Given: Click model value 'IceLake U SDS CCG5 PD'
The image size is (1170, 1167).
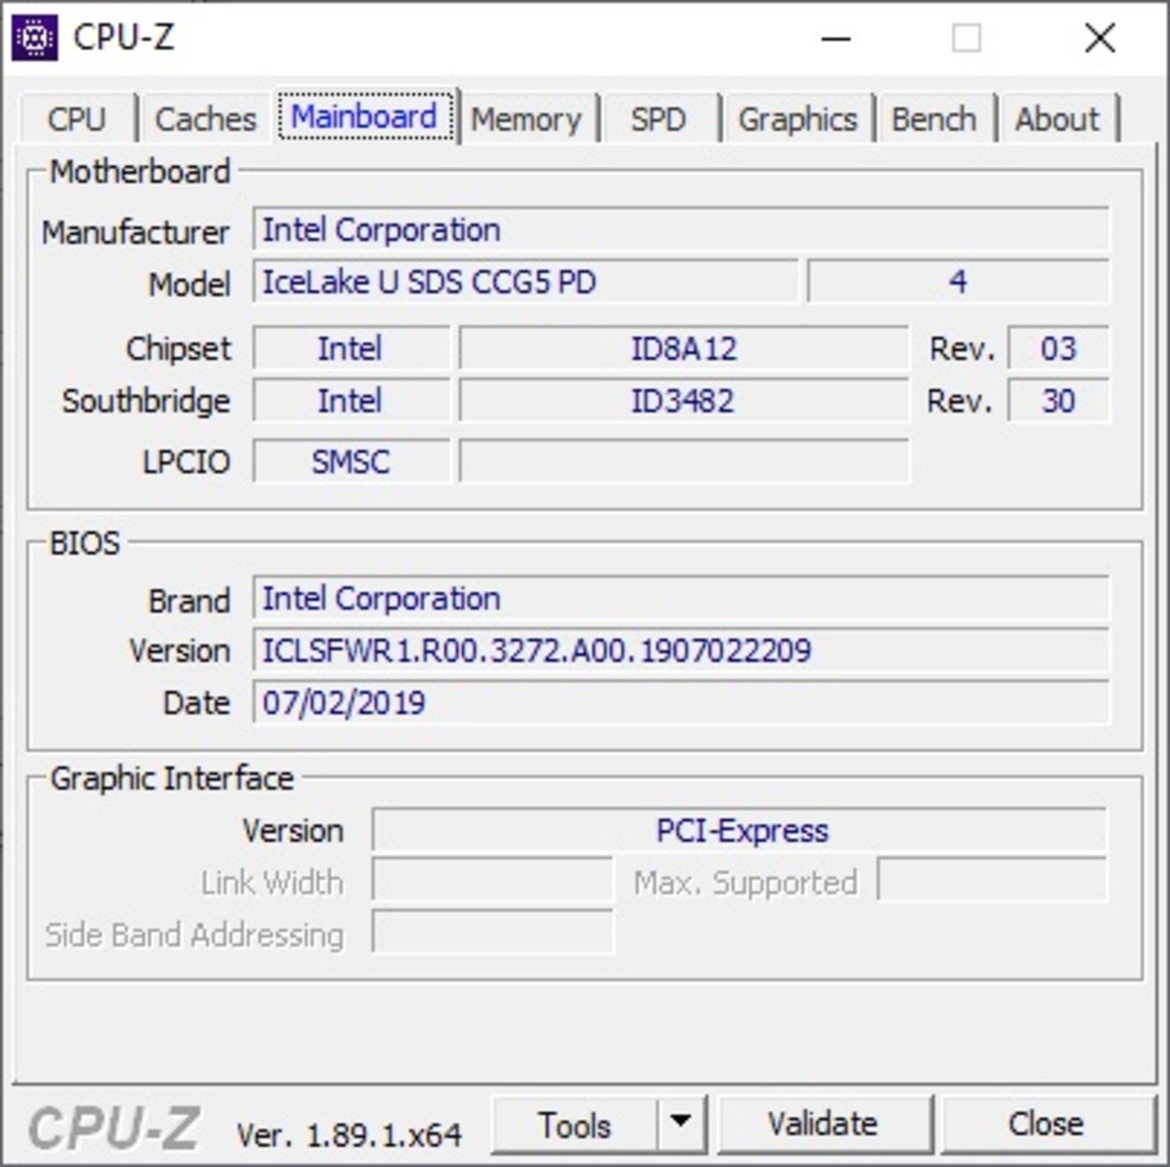Looking at the screenshot, I should (x=525, y=281).
